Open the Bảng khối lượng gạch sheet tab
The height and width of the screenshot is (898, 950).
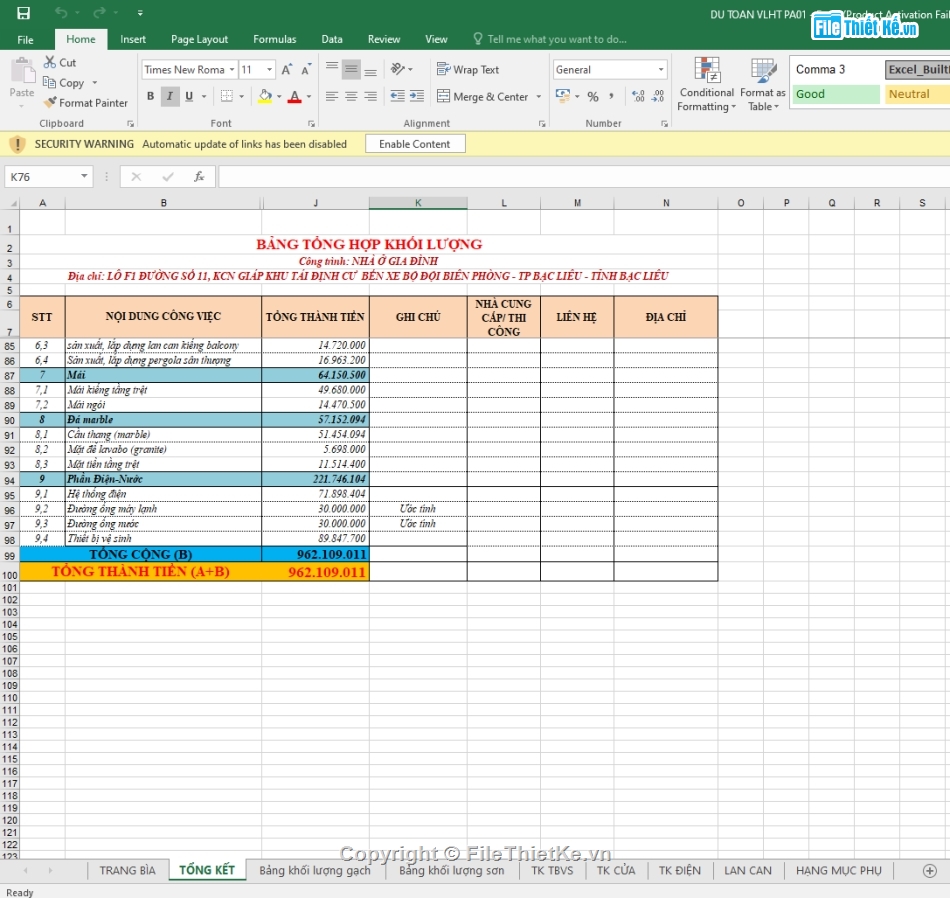[x=314, y=870]
